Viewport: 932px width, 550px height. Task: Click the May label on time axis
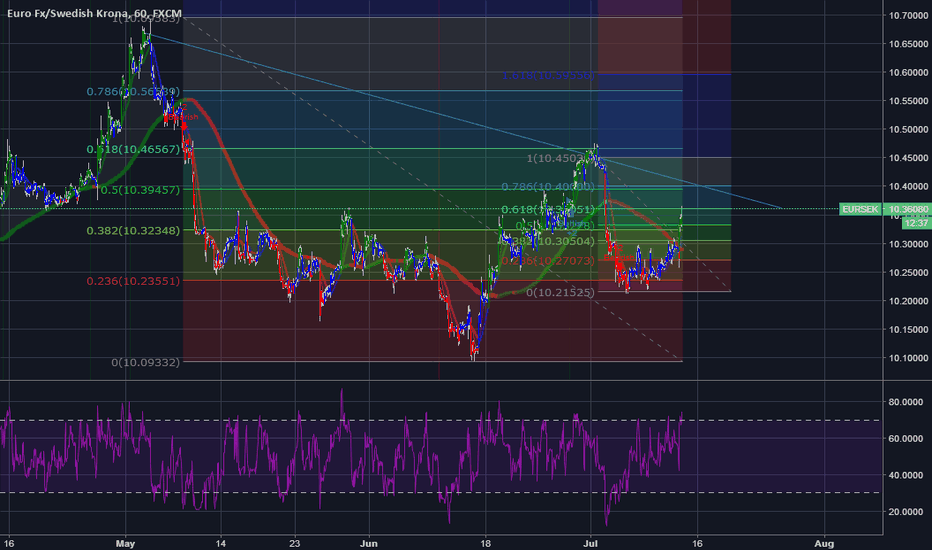[x=125, y=543]
